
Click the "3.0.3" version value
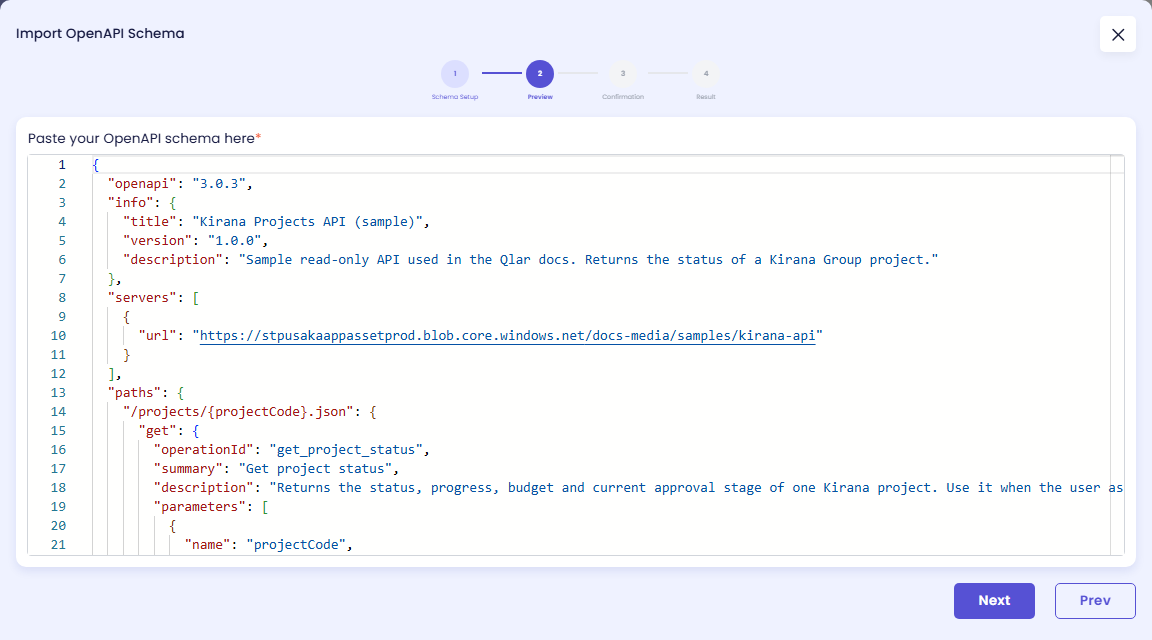pyautogui.click(x=219, y=184)
